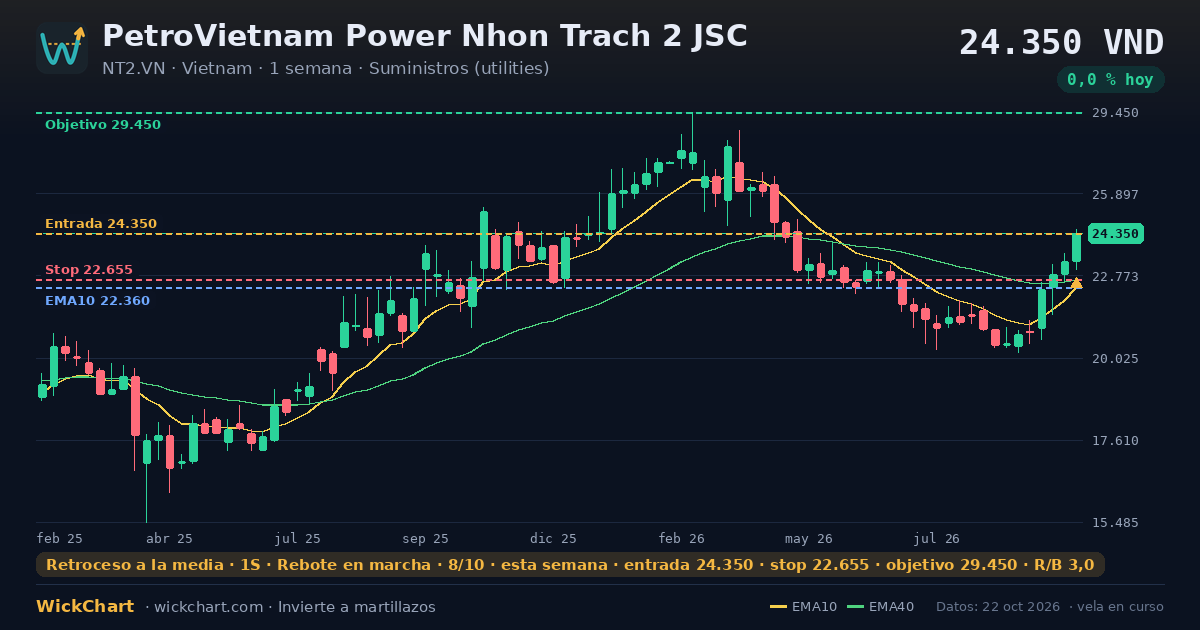This screenshot has width=1200, height=630.
Task: Click the sep 25 date axis label
Action: [426, 538]
